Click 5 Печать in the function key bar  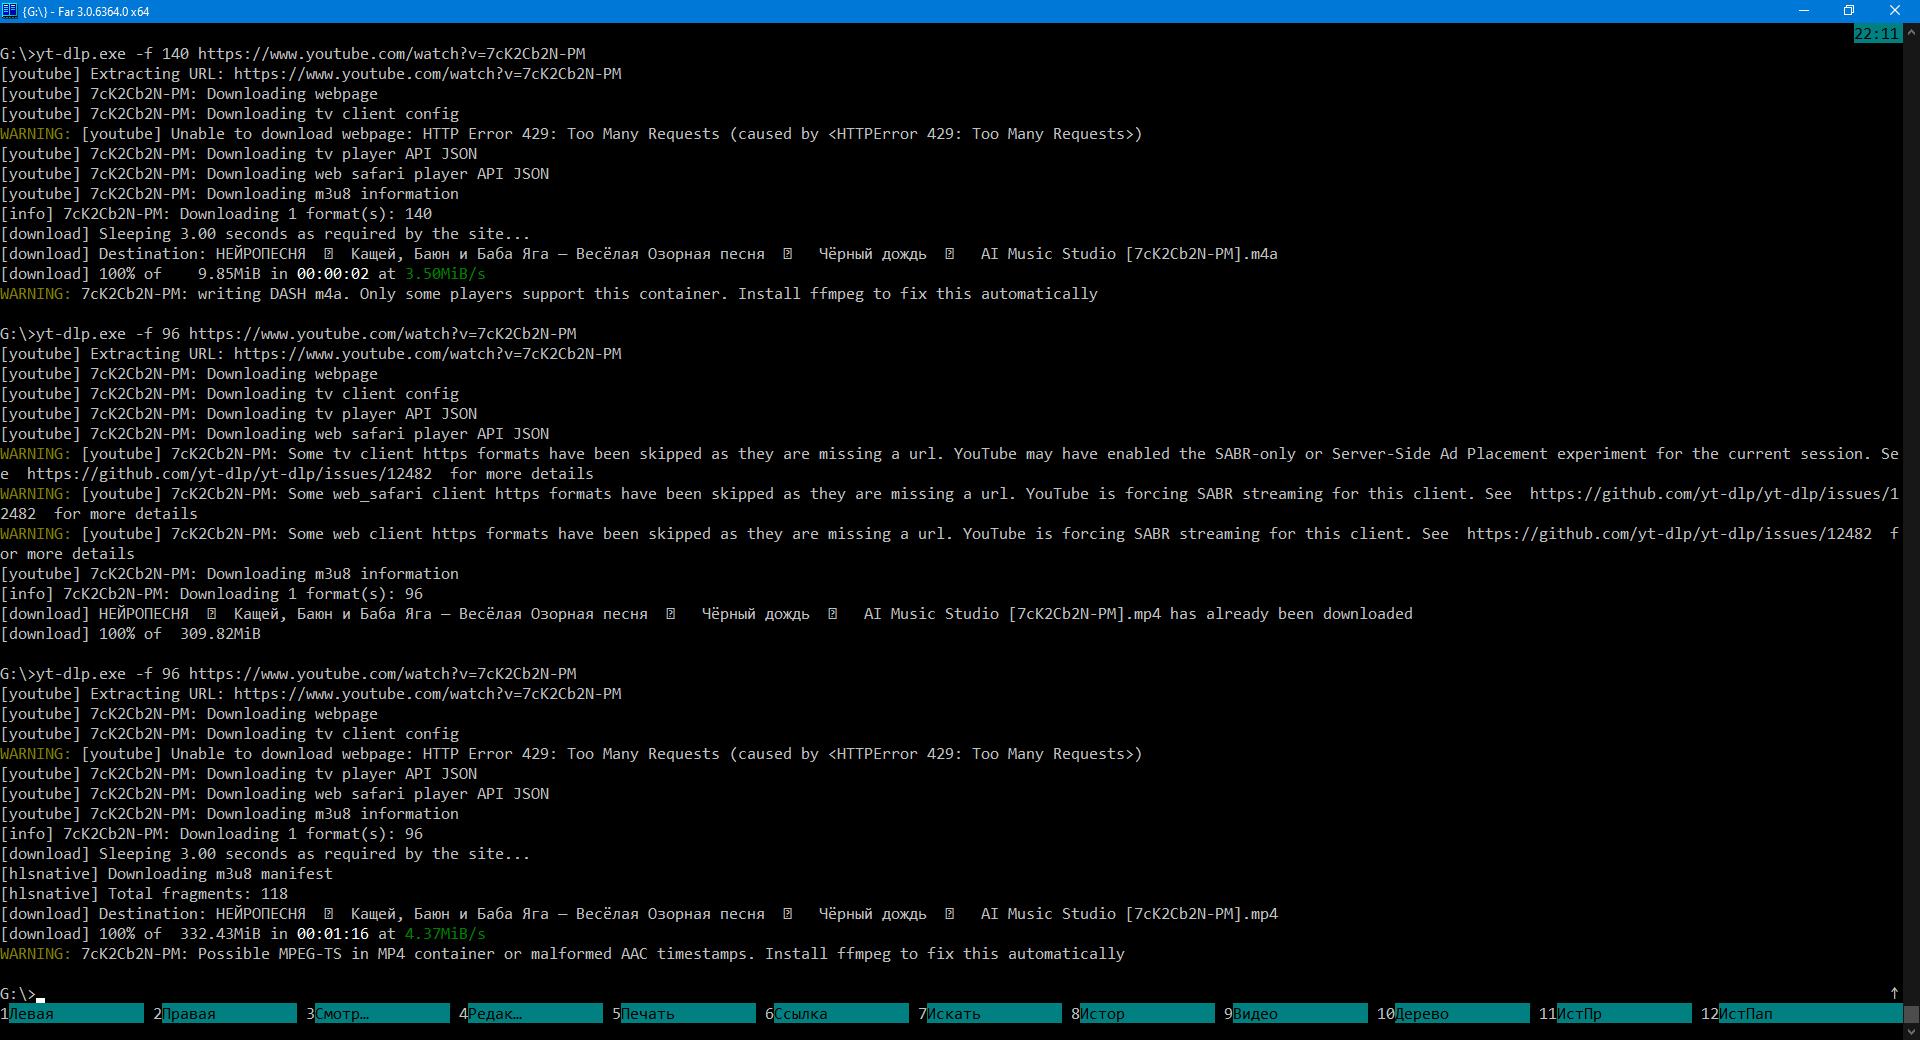pos(687,1014)
